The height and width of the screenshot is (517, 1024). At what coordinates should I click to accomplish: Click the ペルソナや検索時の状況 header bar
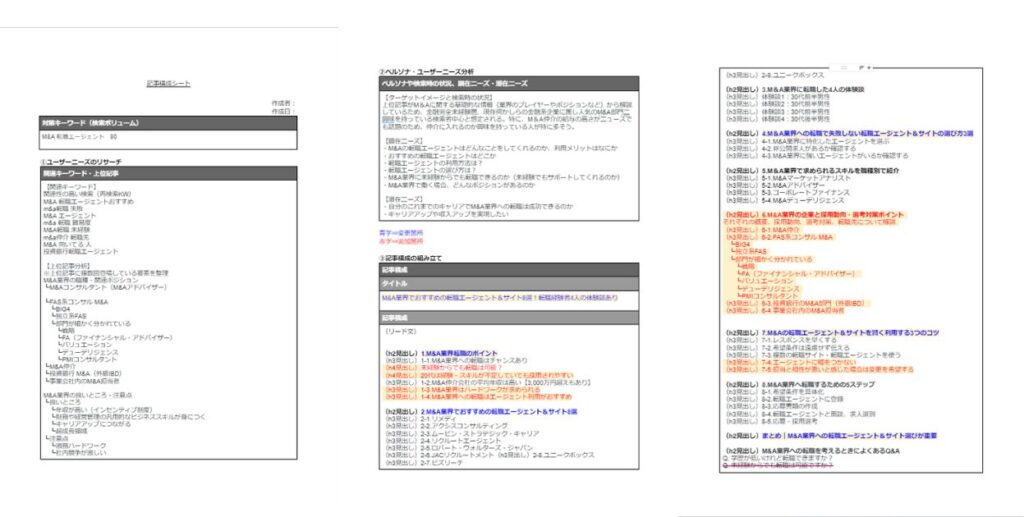point(455,83)
